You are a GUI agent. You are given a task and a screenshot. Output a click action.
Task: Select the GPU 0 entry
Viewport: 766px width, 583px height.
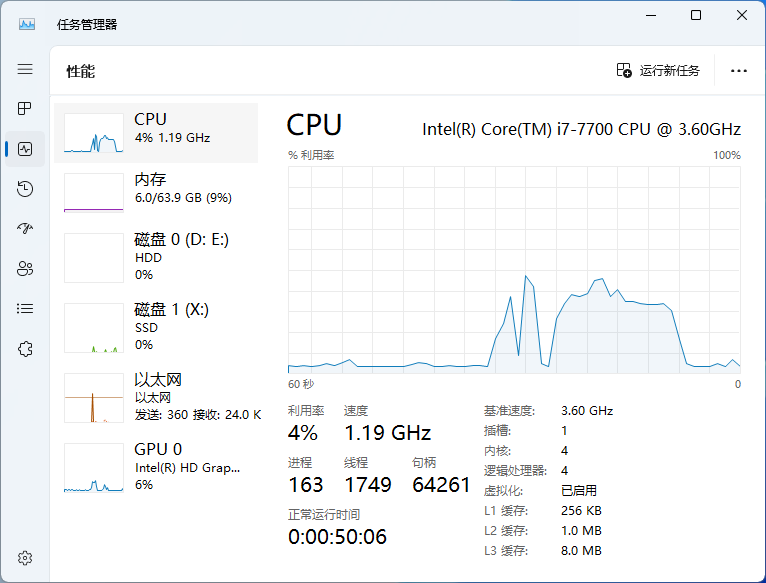[x=155, y=467]
